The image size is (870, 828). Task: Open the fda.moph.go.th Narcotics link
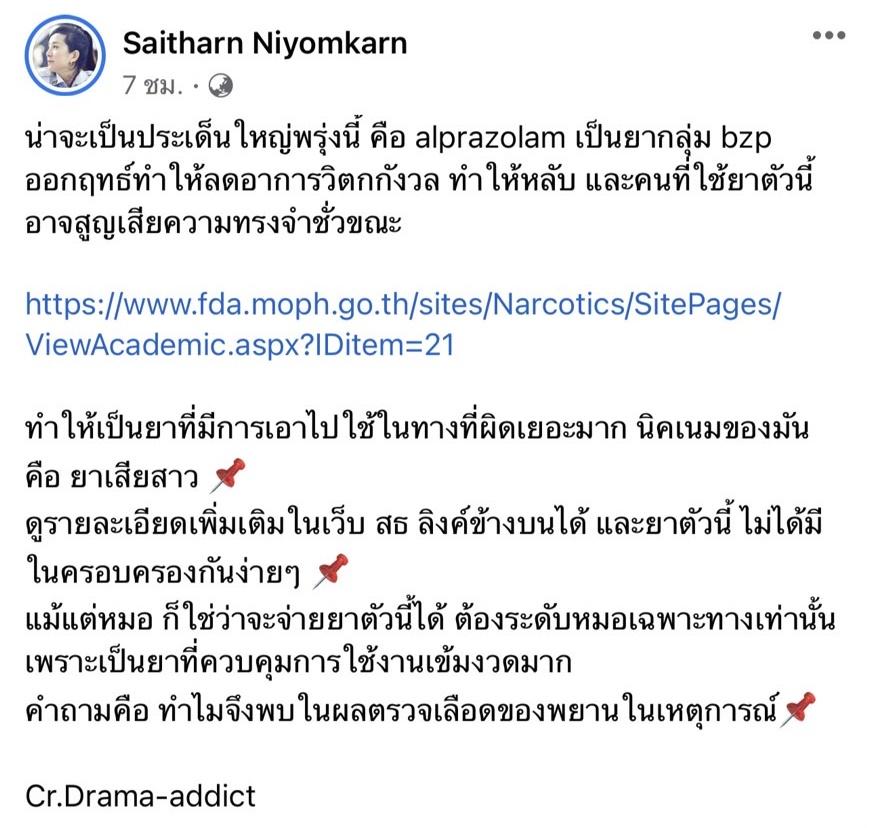[x=403, y=304]
